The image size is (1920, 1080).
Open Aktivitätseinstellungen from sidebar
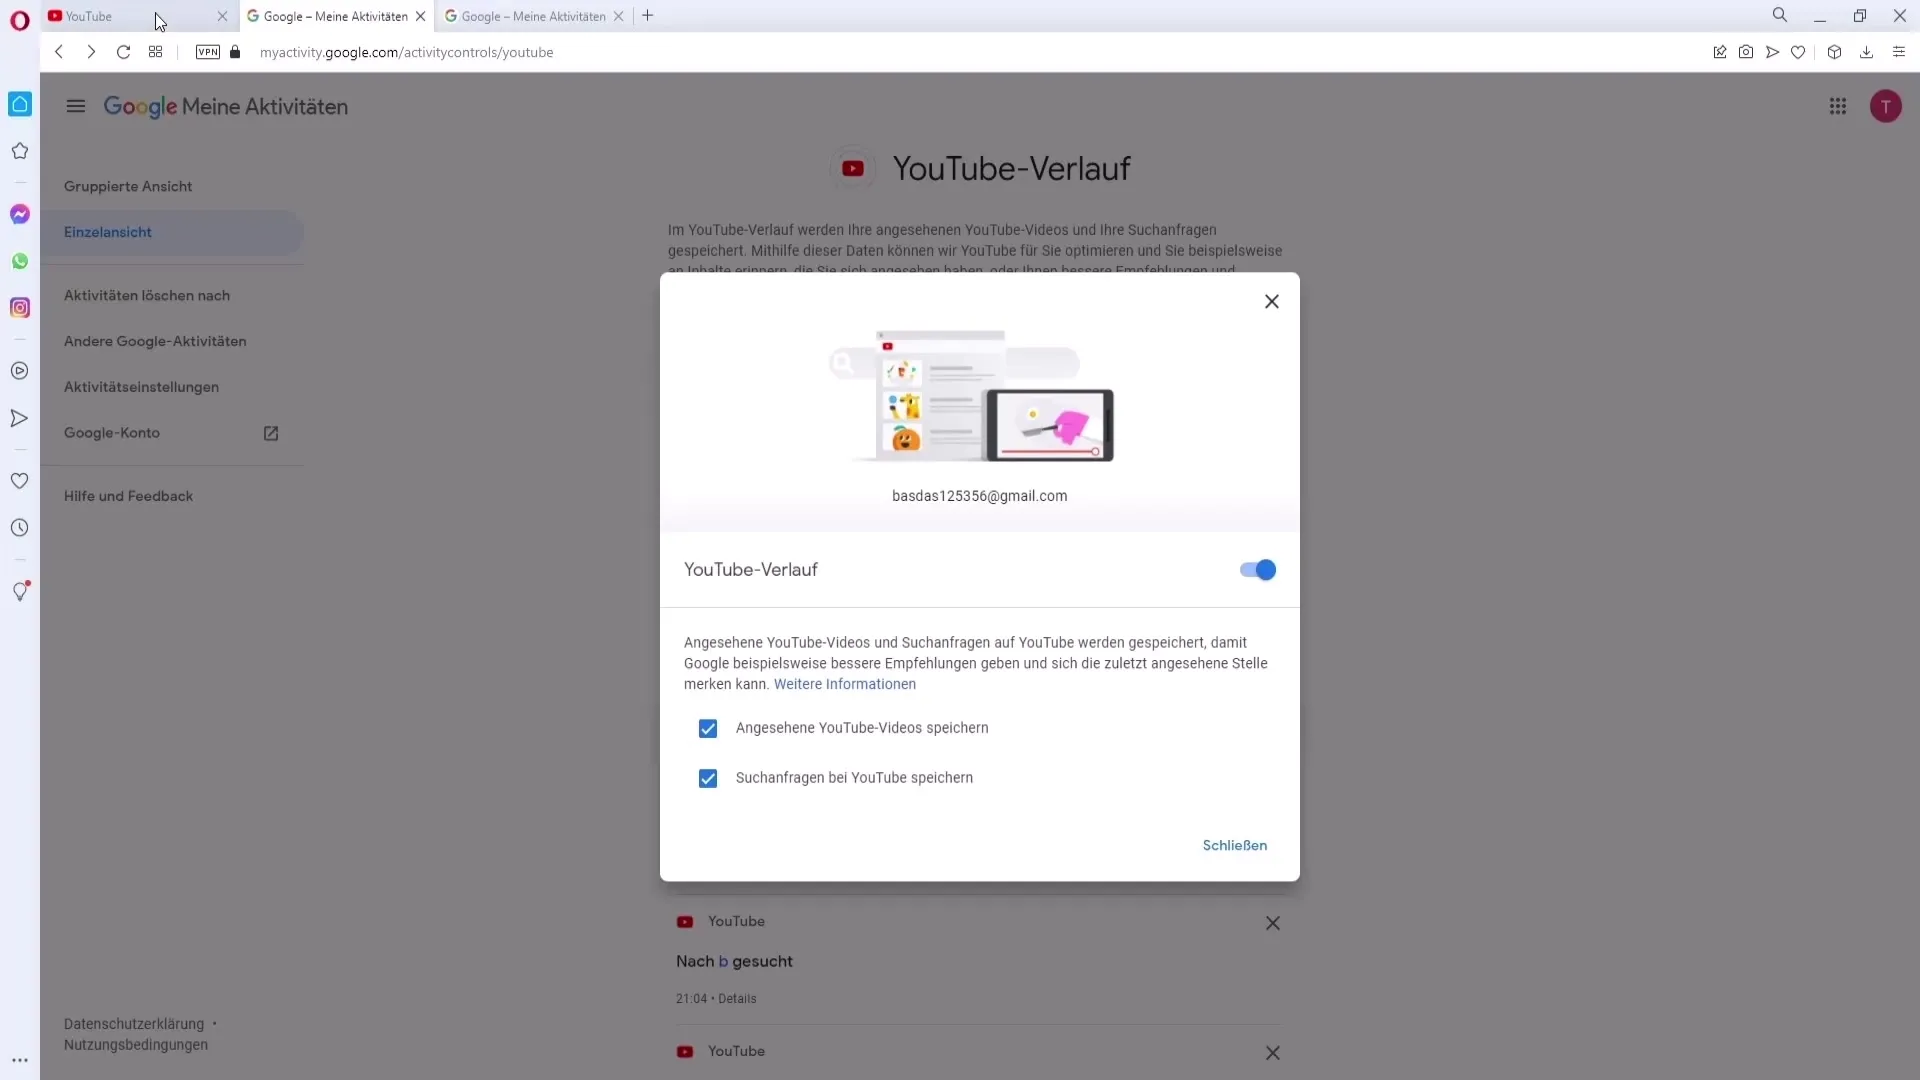[x=141, y=386]
